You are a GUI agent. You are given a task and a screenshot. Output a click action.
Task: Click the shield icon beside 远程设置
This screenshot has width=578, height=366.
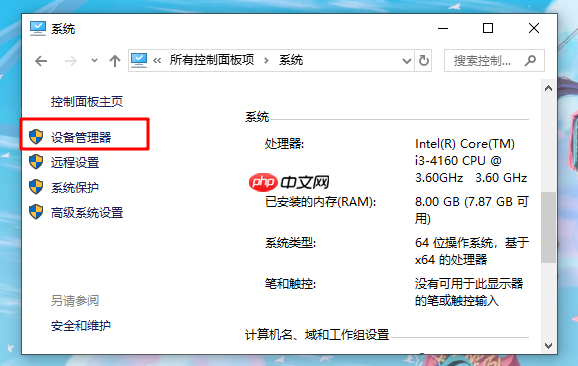(x=36, y=162)
